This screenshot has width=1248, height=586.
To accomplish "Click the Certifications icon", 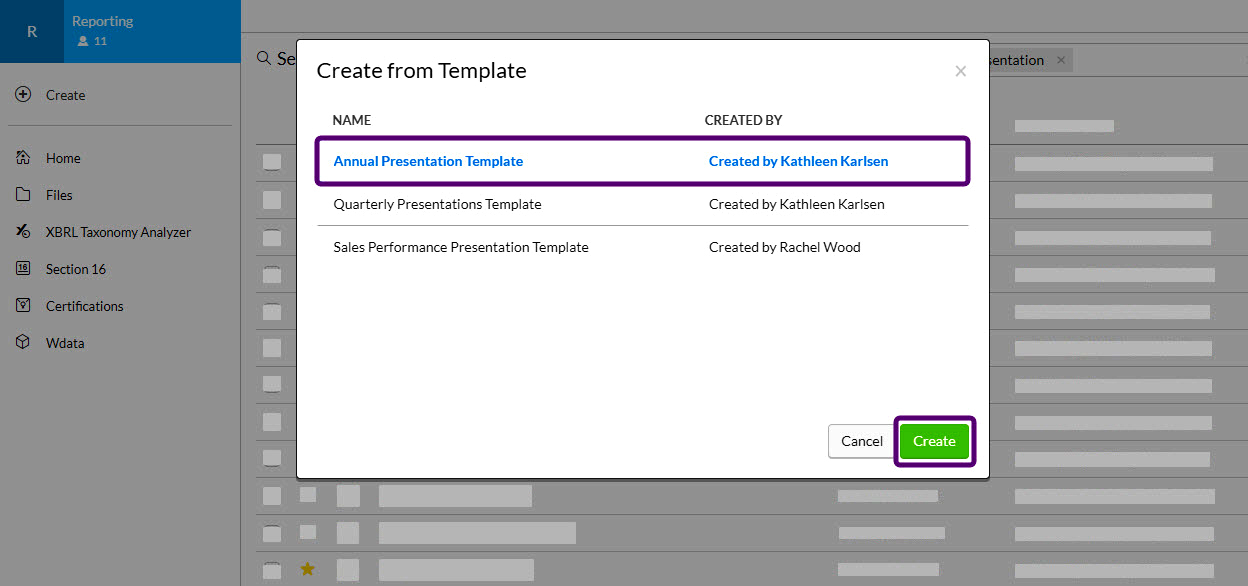I will click(23, 306).
